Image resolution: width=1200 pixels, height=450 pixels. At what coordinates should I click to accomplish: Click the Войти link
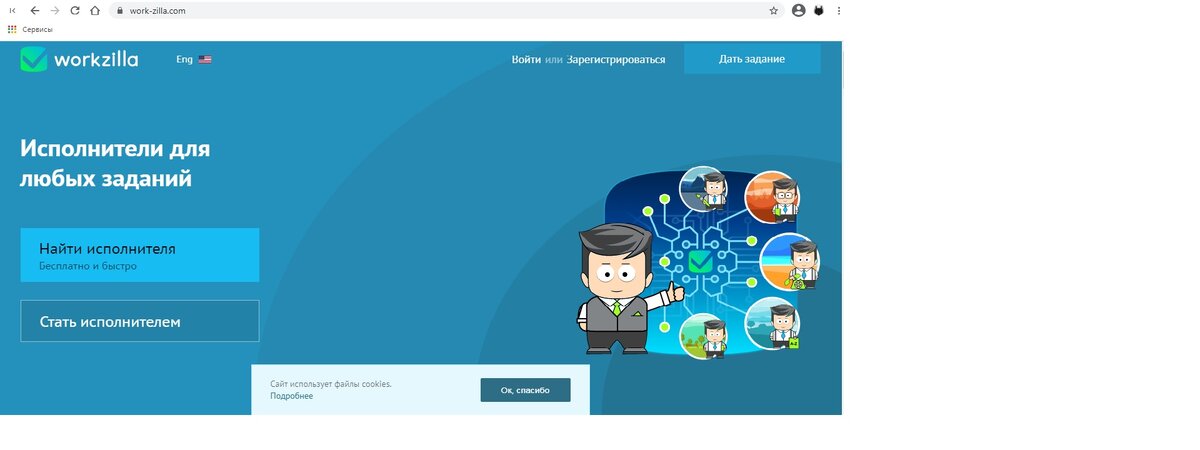[x=526, y=59]
